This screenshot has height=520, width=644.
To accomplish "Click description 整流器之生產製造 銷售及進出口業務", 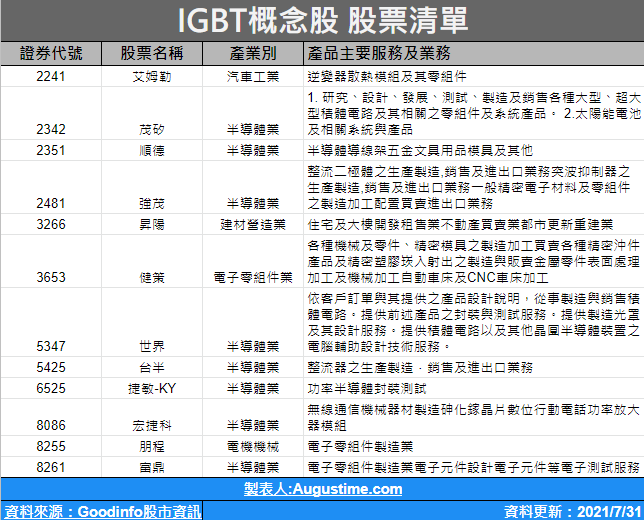I will click(420, 368).
